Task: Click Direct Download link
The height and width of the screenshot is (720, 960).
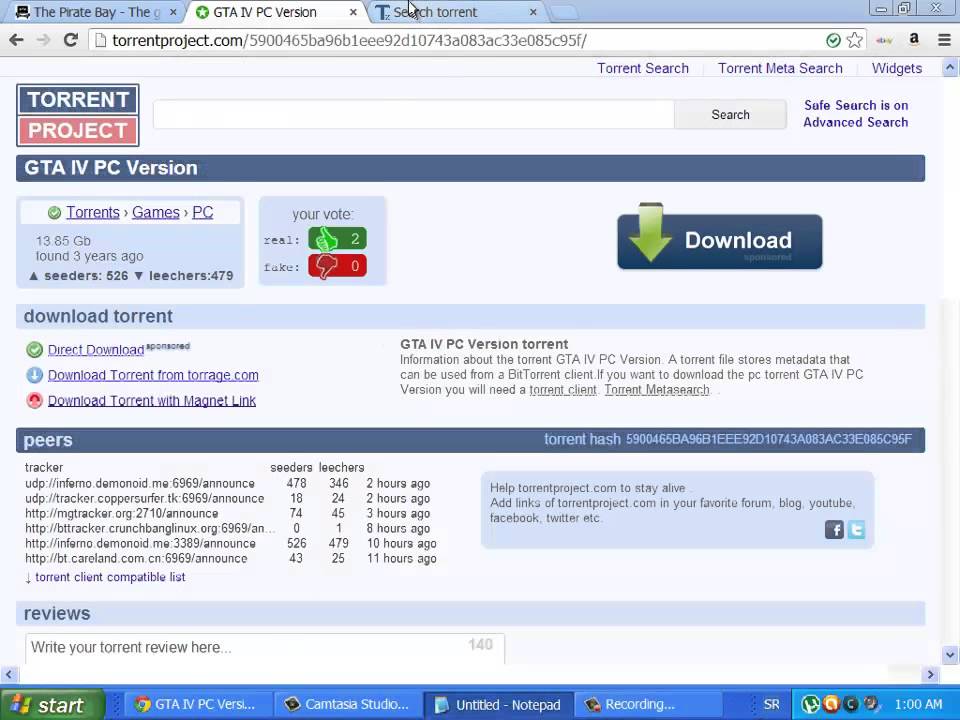Action: tap(96, 350)
